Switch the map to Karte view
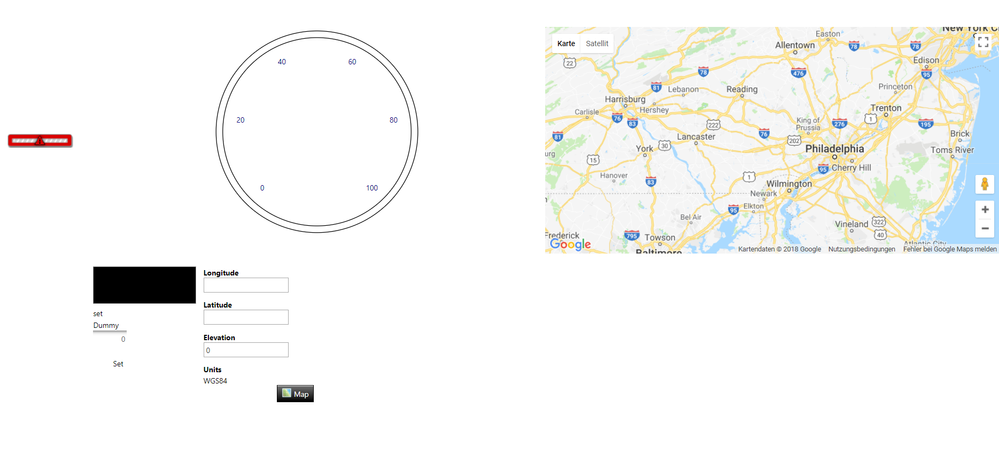999x451 pixels. coord(566,43)
